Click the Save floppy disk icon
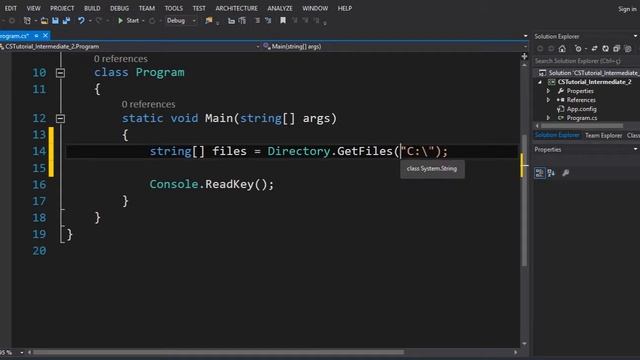 coord(55,20)
